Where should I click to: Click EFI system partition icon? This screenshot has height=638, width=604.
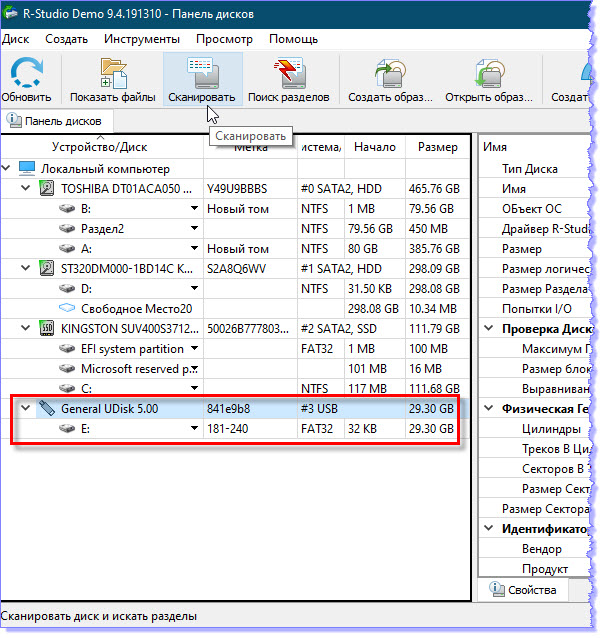click(67, 350)
